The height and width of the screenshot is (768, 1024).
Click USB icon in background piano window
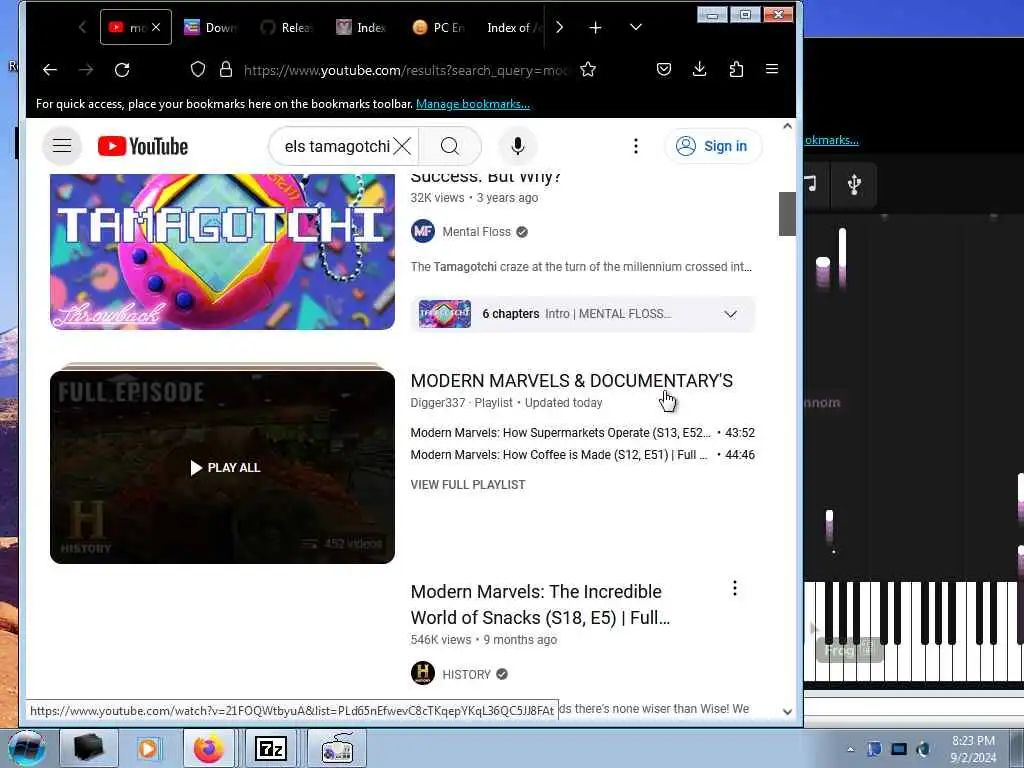[854, 184]
